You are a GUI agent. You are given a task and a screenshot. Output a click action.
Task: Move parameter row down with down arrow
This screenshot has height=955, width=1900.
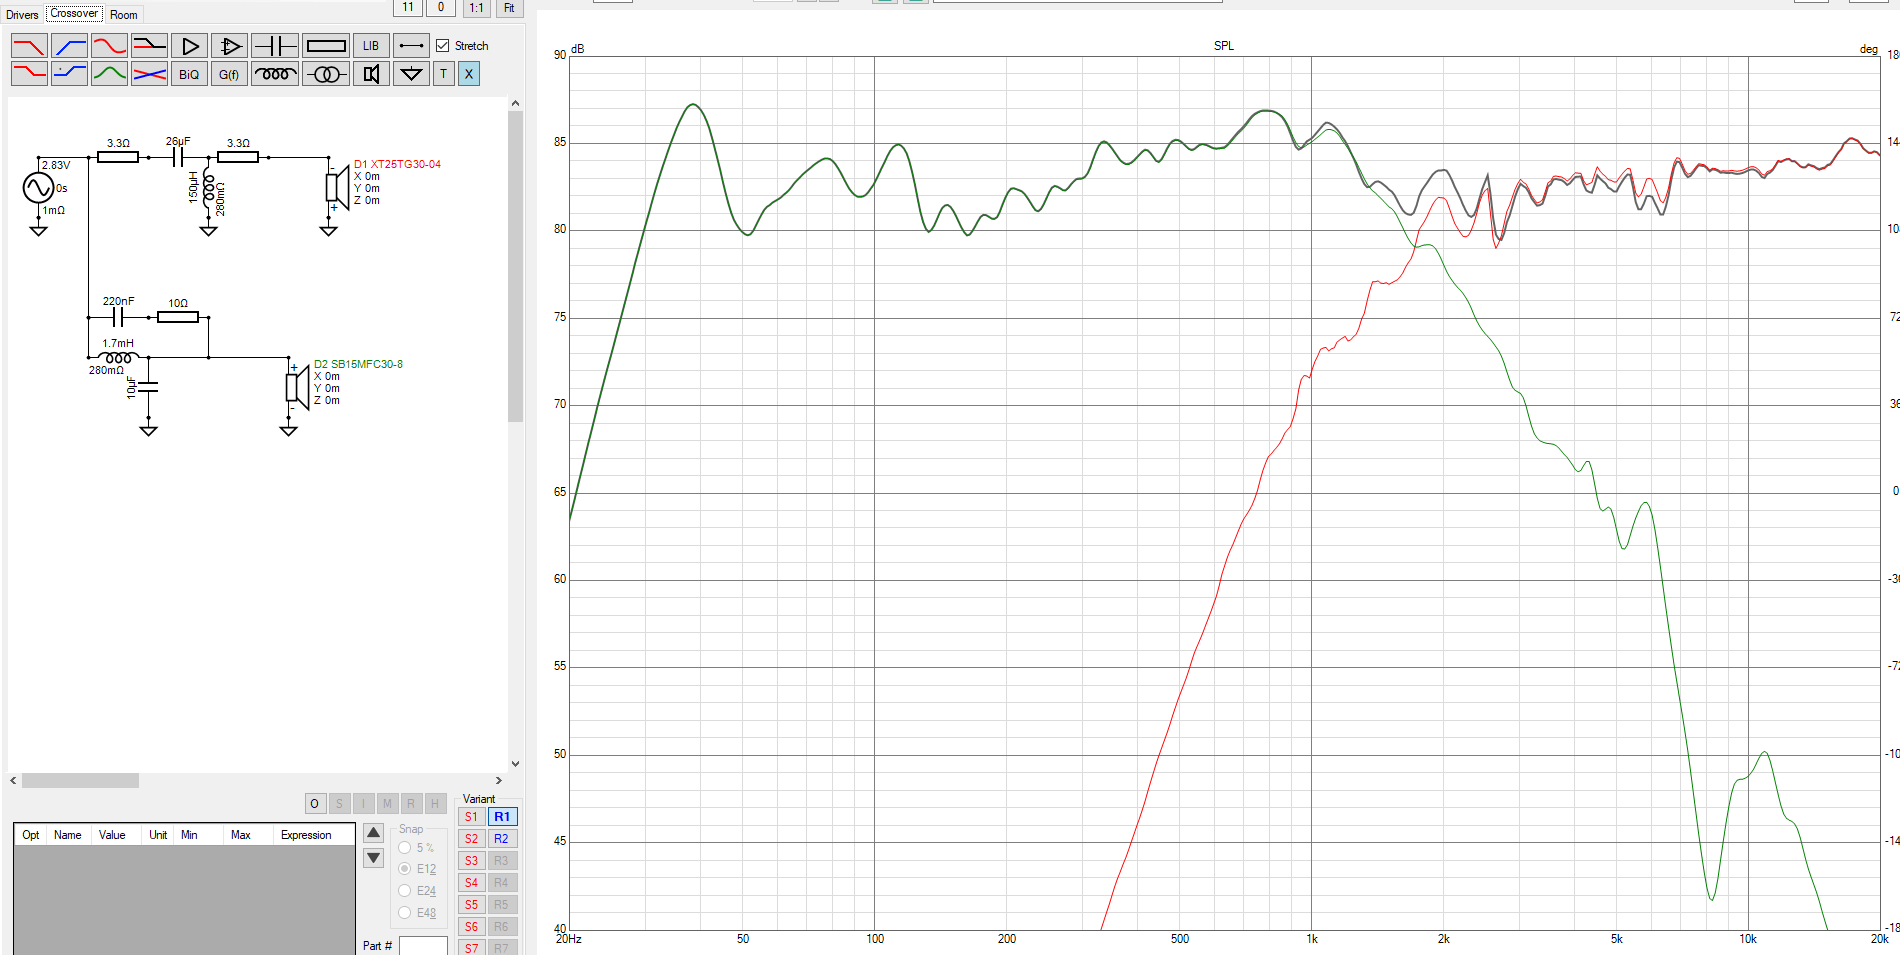373,858
